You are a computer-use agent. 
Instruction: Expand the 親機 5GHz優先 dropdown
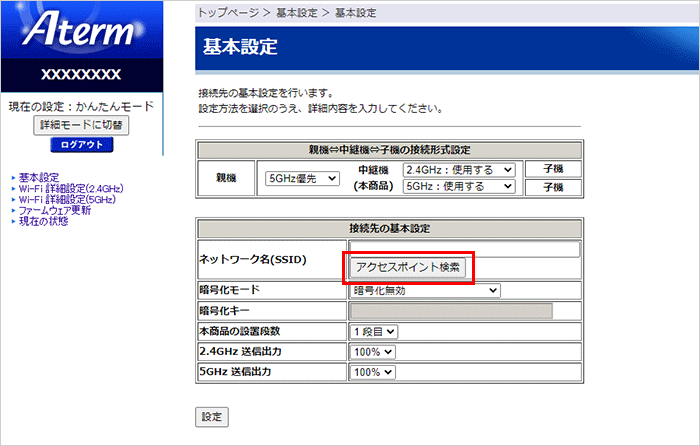click(300, 179)
